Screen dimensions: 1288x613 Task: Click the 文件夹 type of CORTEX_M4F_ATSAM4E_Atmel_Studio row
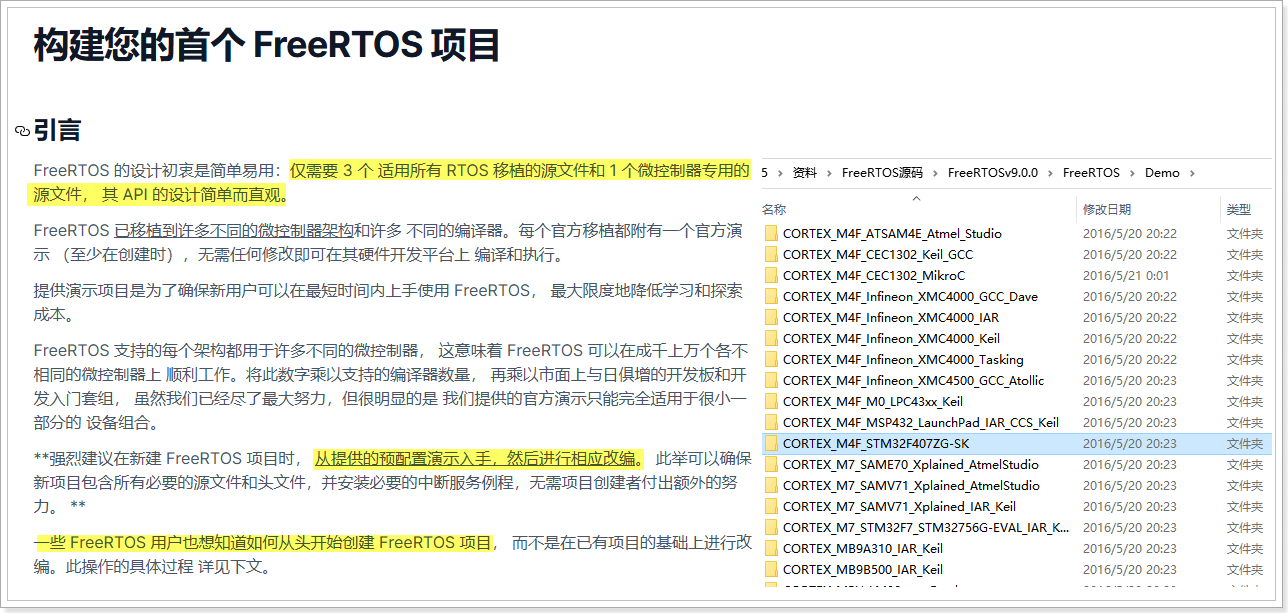pos(1245,233)
